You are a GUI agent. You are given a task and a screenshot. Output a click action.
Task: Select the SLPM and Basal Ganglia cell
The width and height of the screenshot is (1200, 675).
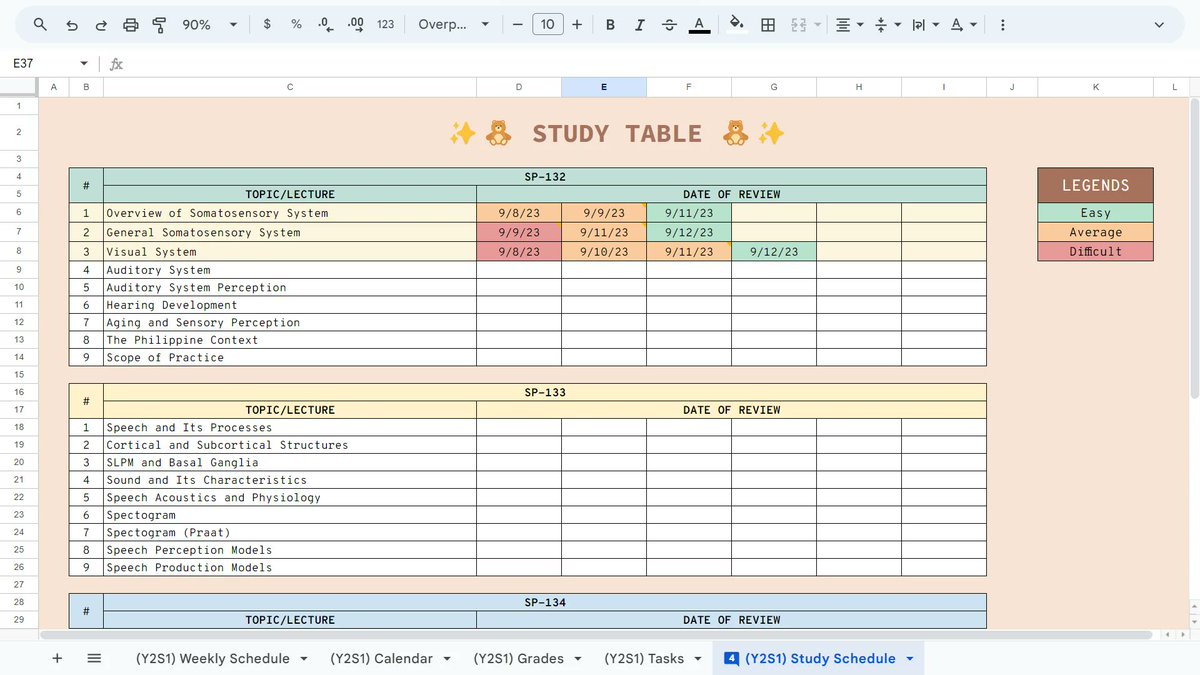coord(290,462)
